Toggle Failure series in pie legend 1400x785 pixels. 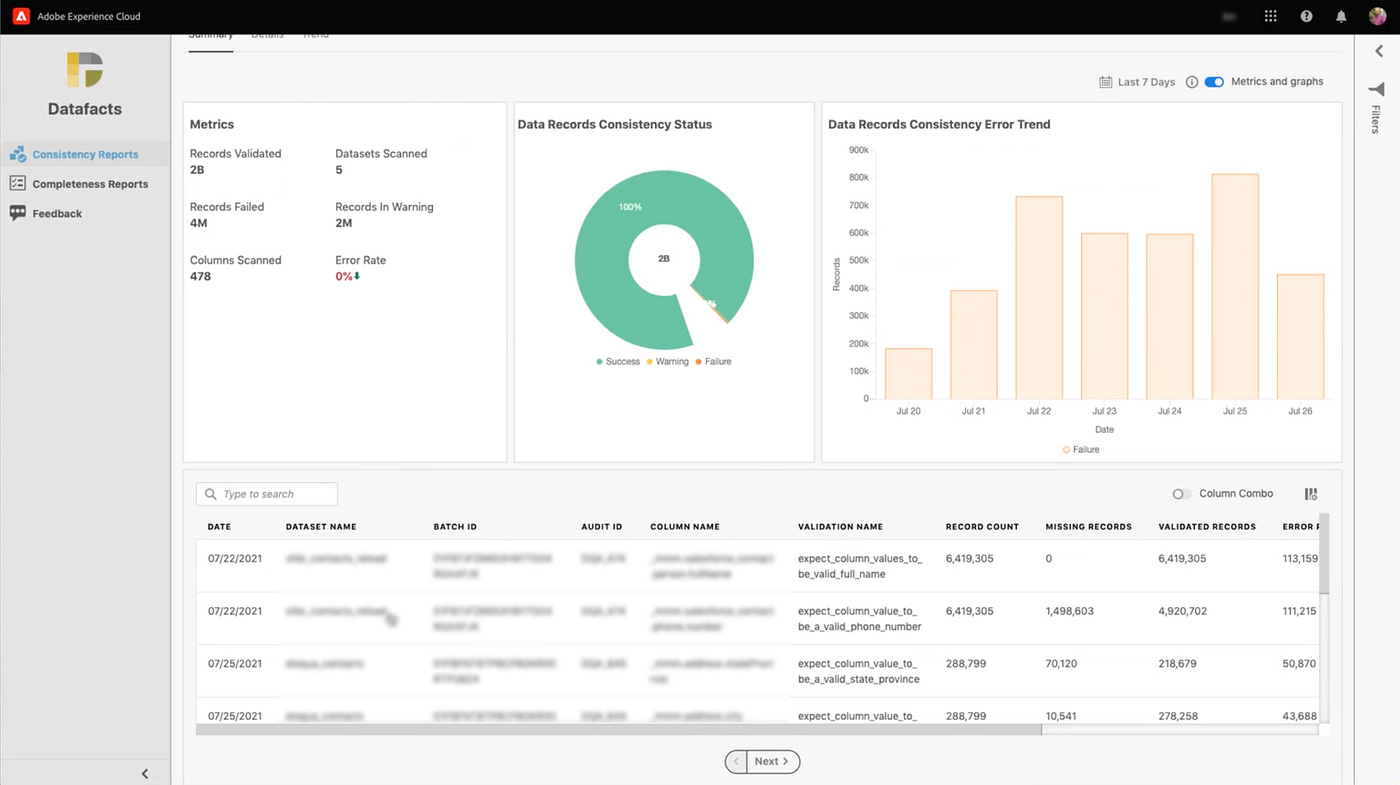pyautogui.click(x=713, y=361)
